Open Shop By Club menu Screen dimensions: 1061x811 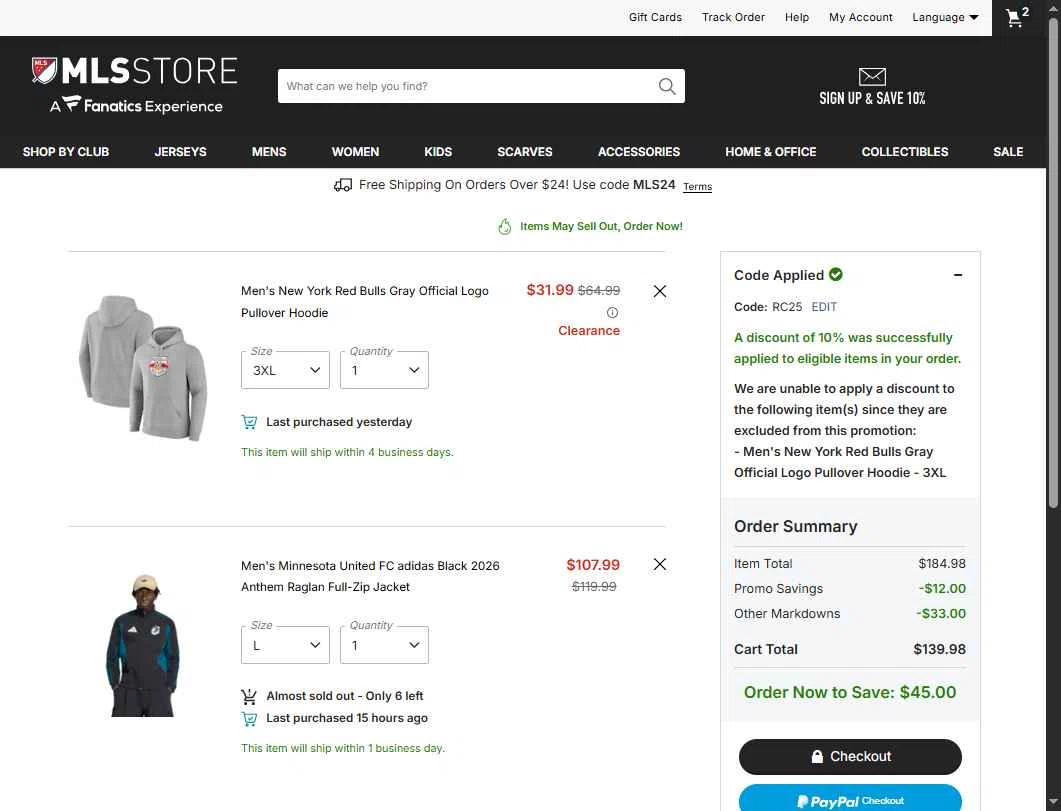pos(66,152)
